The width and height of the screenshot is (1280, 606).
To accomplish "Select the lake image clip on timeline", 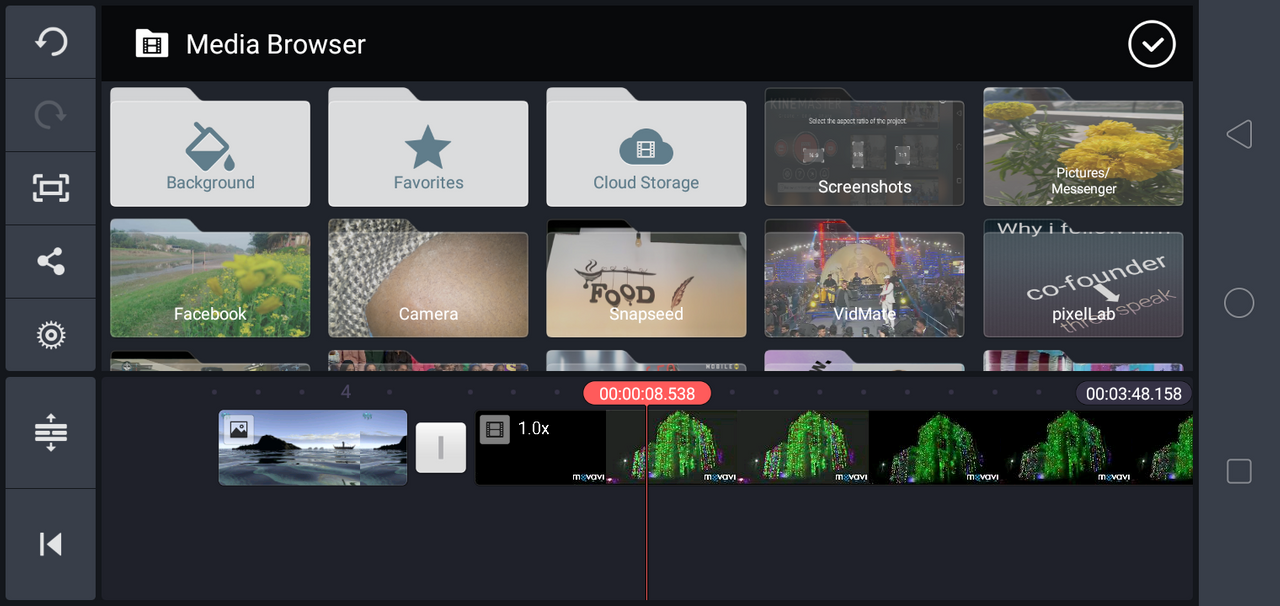I will pyautogui.click(x=313, y=448).
